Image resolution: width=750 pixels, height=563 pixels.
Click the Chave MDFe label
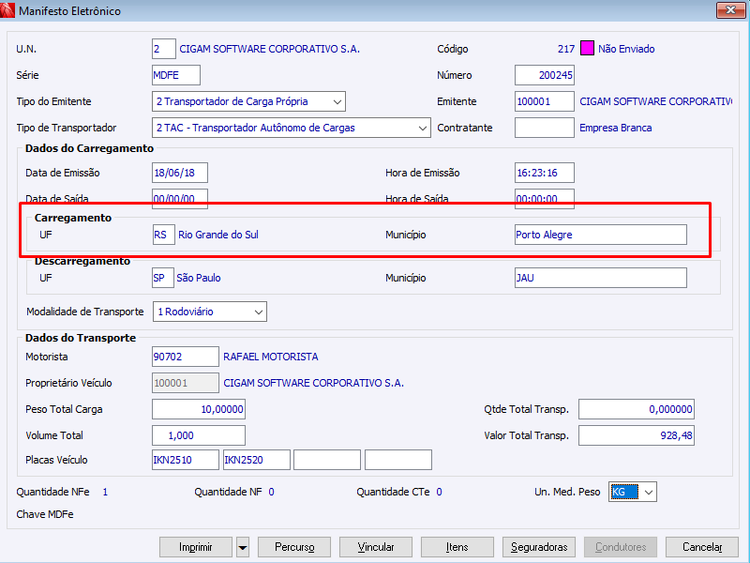pyautogui.click(x=45, y=515)
